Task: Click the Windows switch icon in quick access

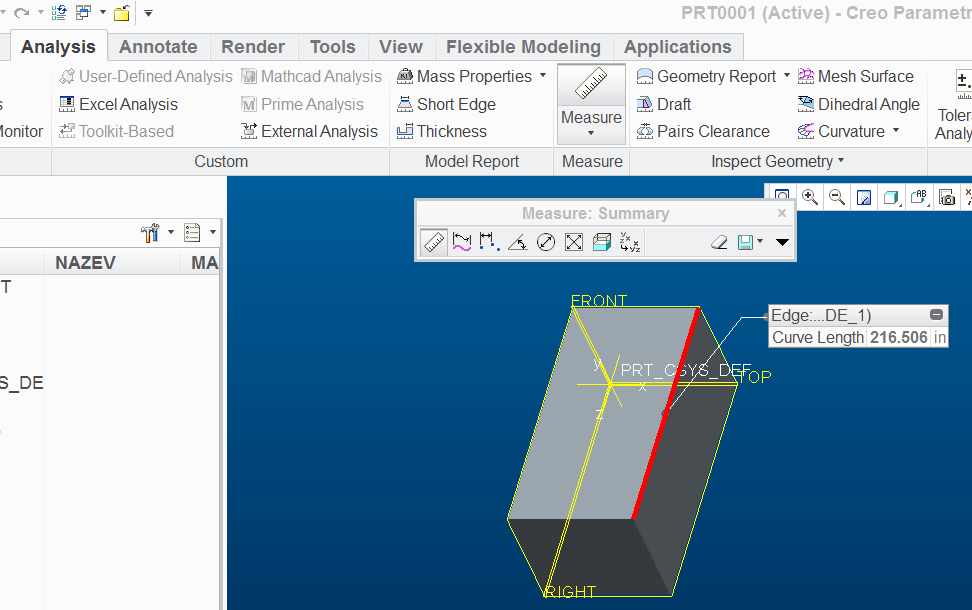Action: click(83, 12)
